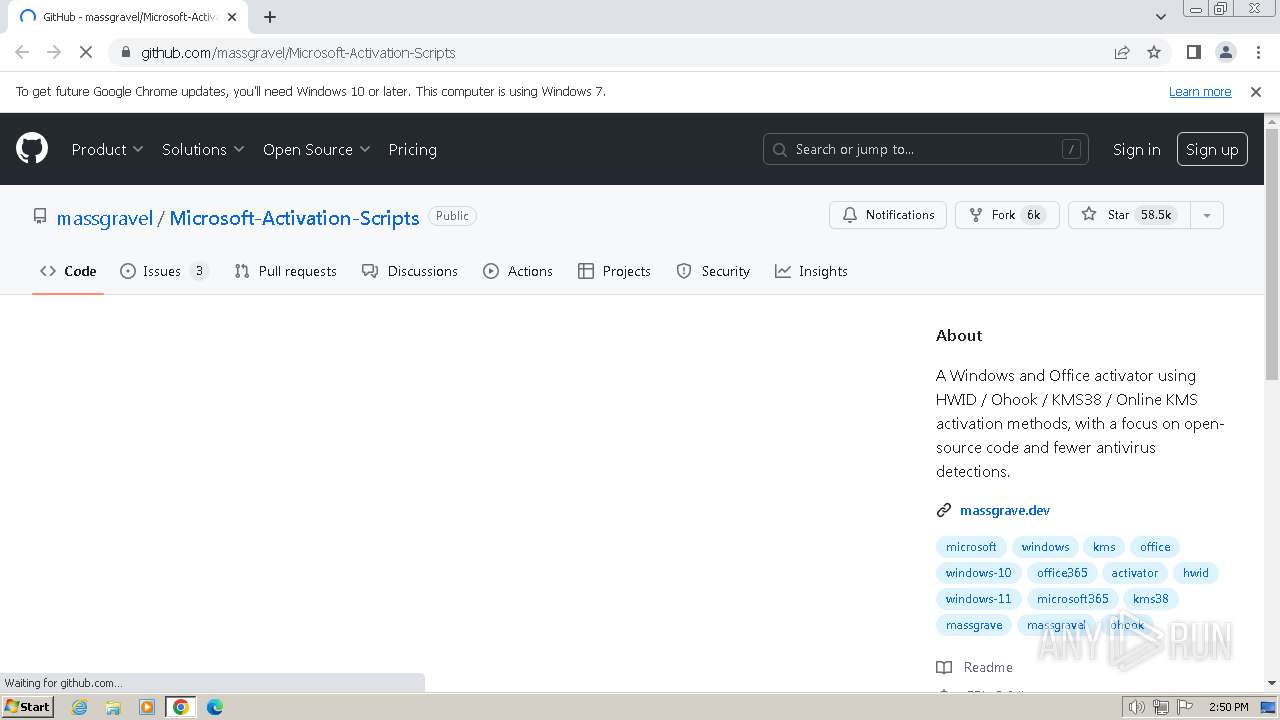1280x720 pixels.
Task: Open the Discussions tab
Action: 410,271
